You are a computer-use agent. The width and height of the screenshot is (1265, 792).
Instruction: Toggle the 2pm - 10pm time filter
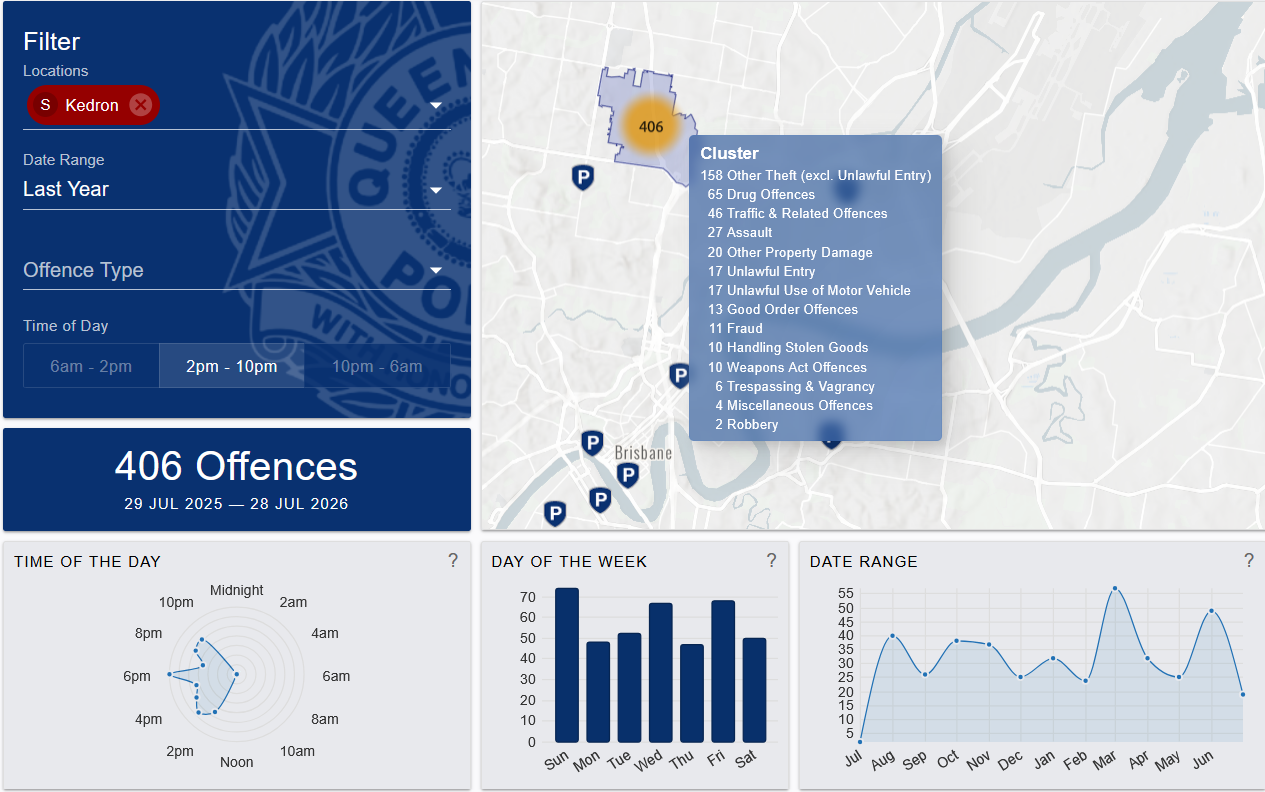[232, 366]
